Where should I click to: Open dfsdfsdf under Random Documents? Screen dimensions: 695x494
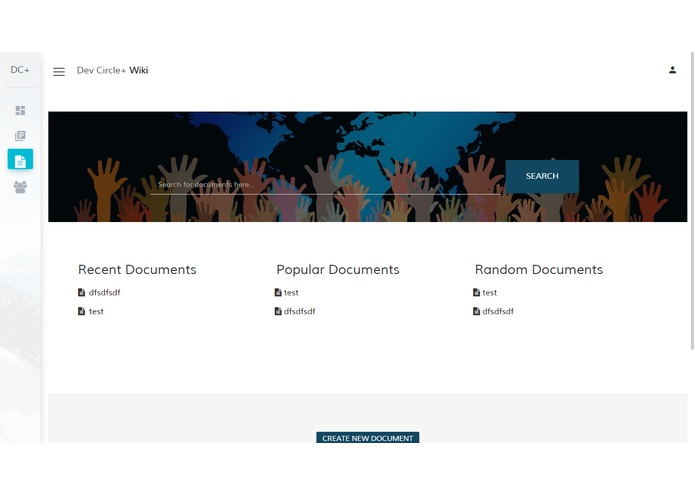[x=498, y=311]
